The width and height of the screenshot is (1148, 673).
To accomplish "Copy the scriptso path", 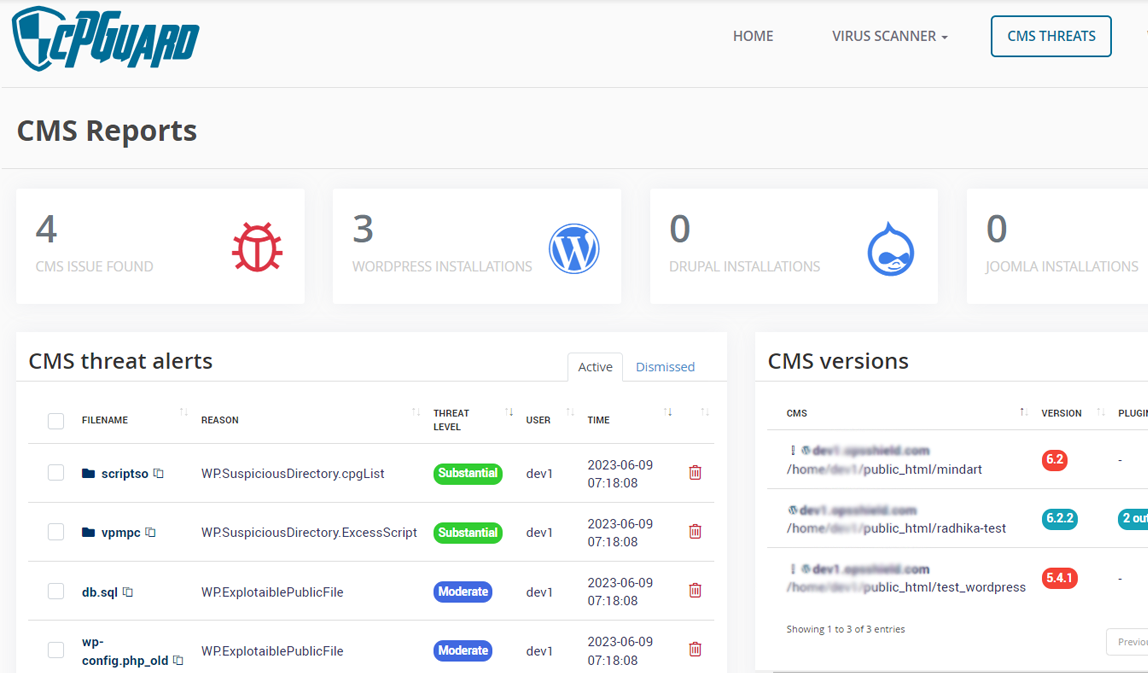I will 158,474.
